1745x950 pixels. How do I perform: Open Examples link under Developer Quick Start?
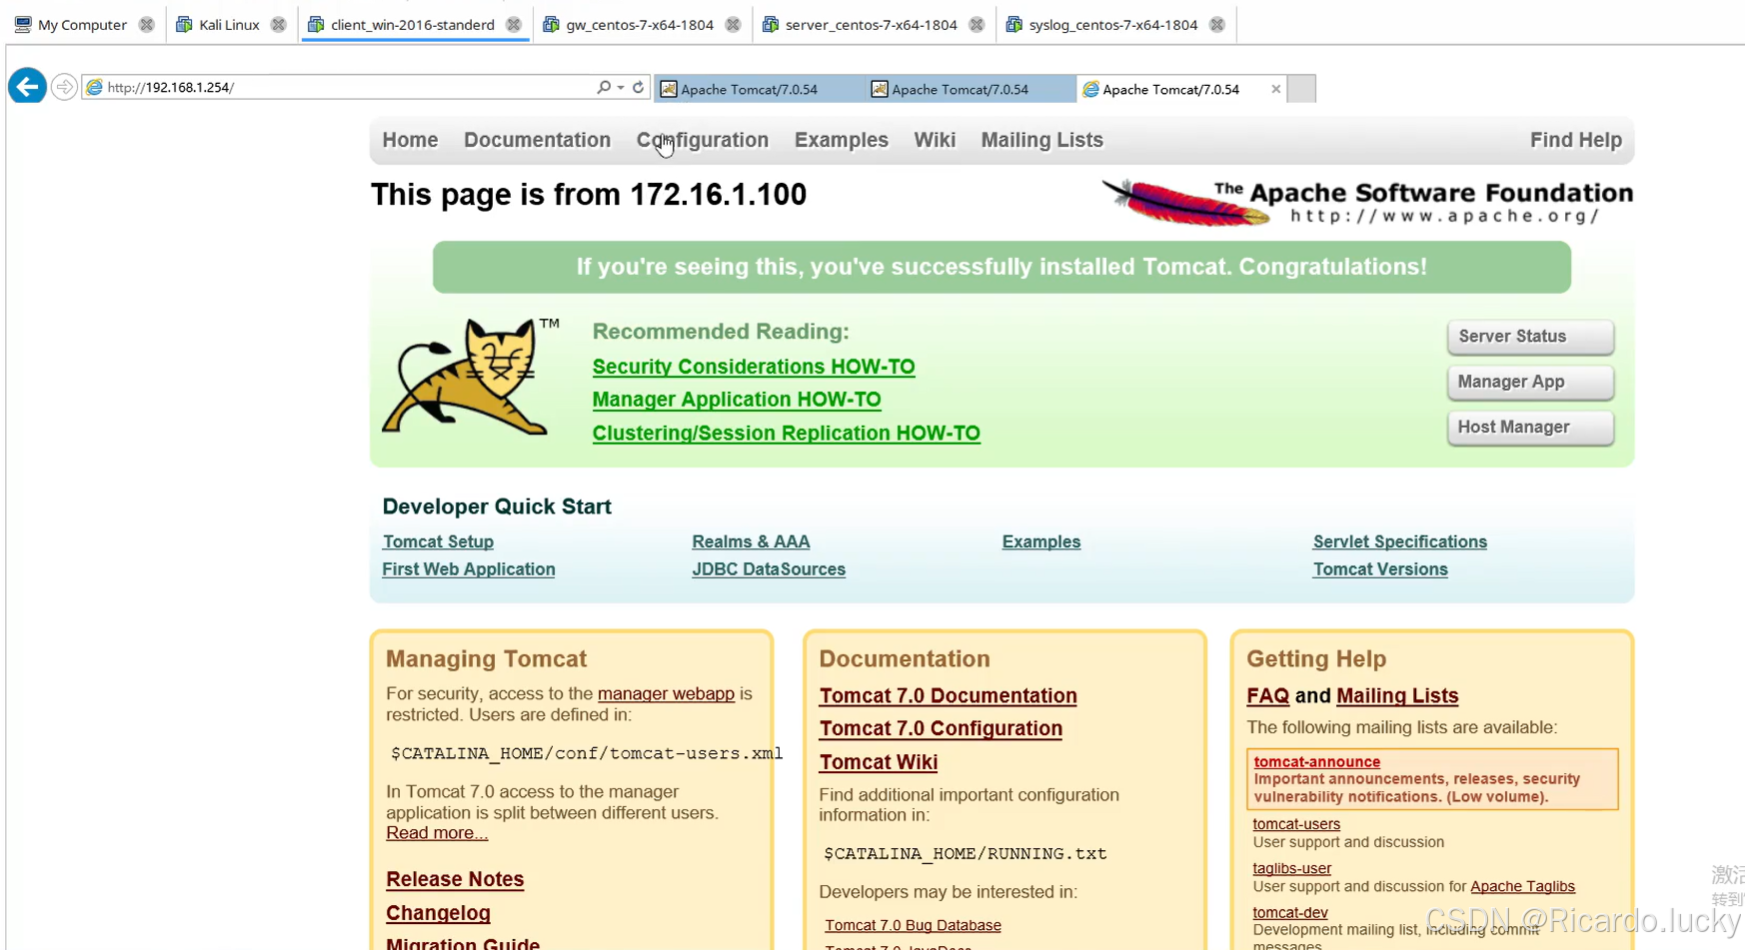[x=1041, y=542]
